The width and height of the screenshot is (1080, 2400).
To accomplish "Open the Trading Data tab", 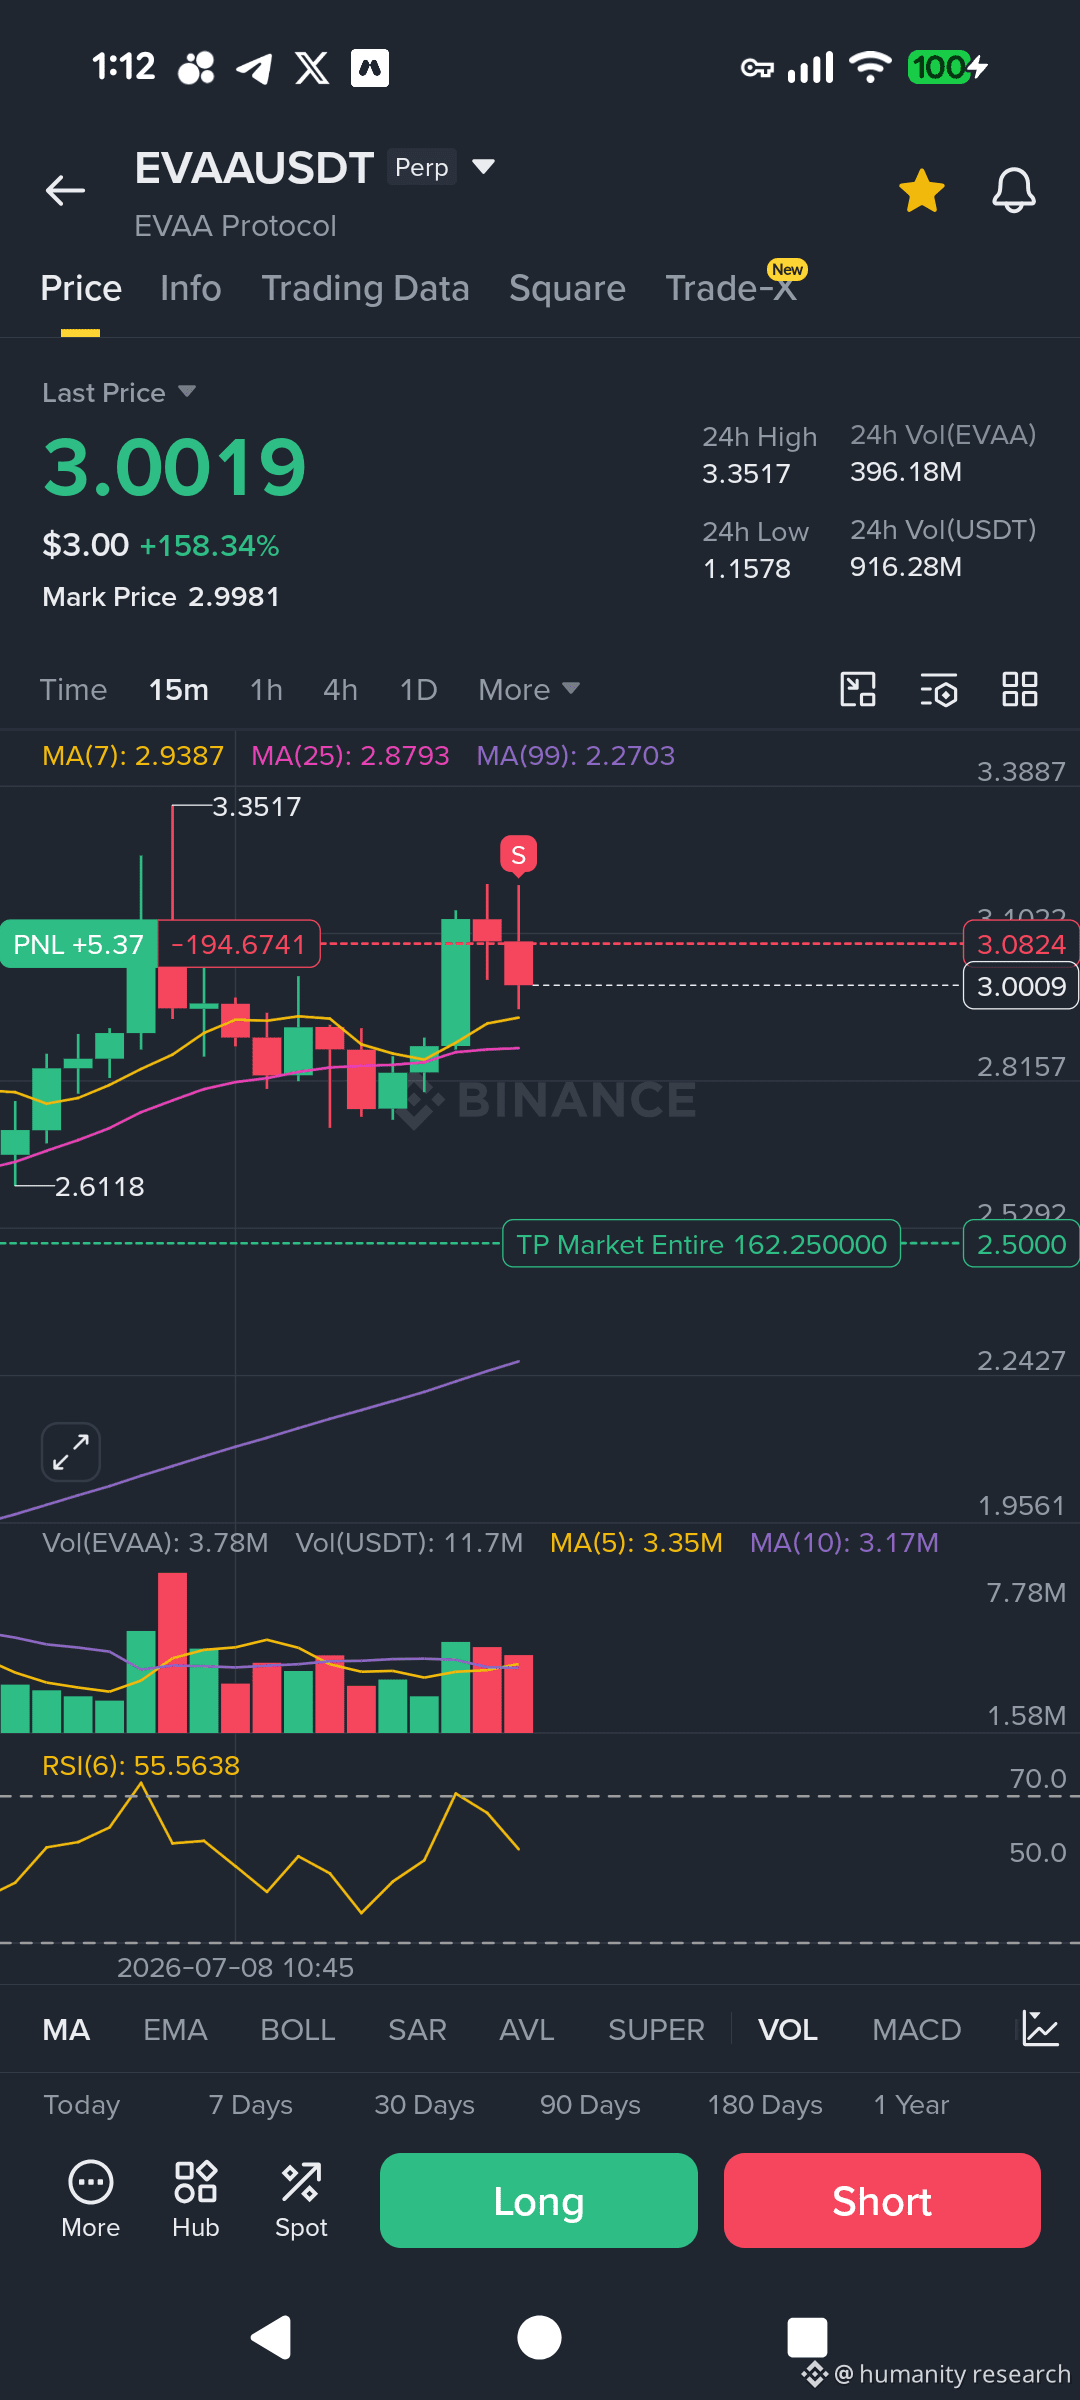I will click(365, 288).
